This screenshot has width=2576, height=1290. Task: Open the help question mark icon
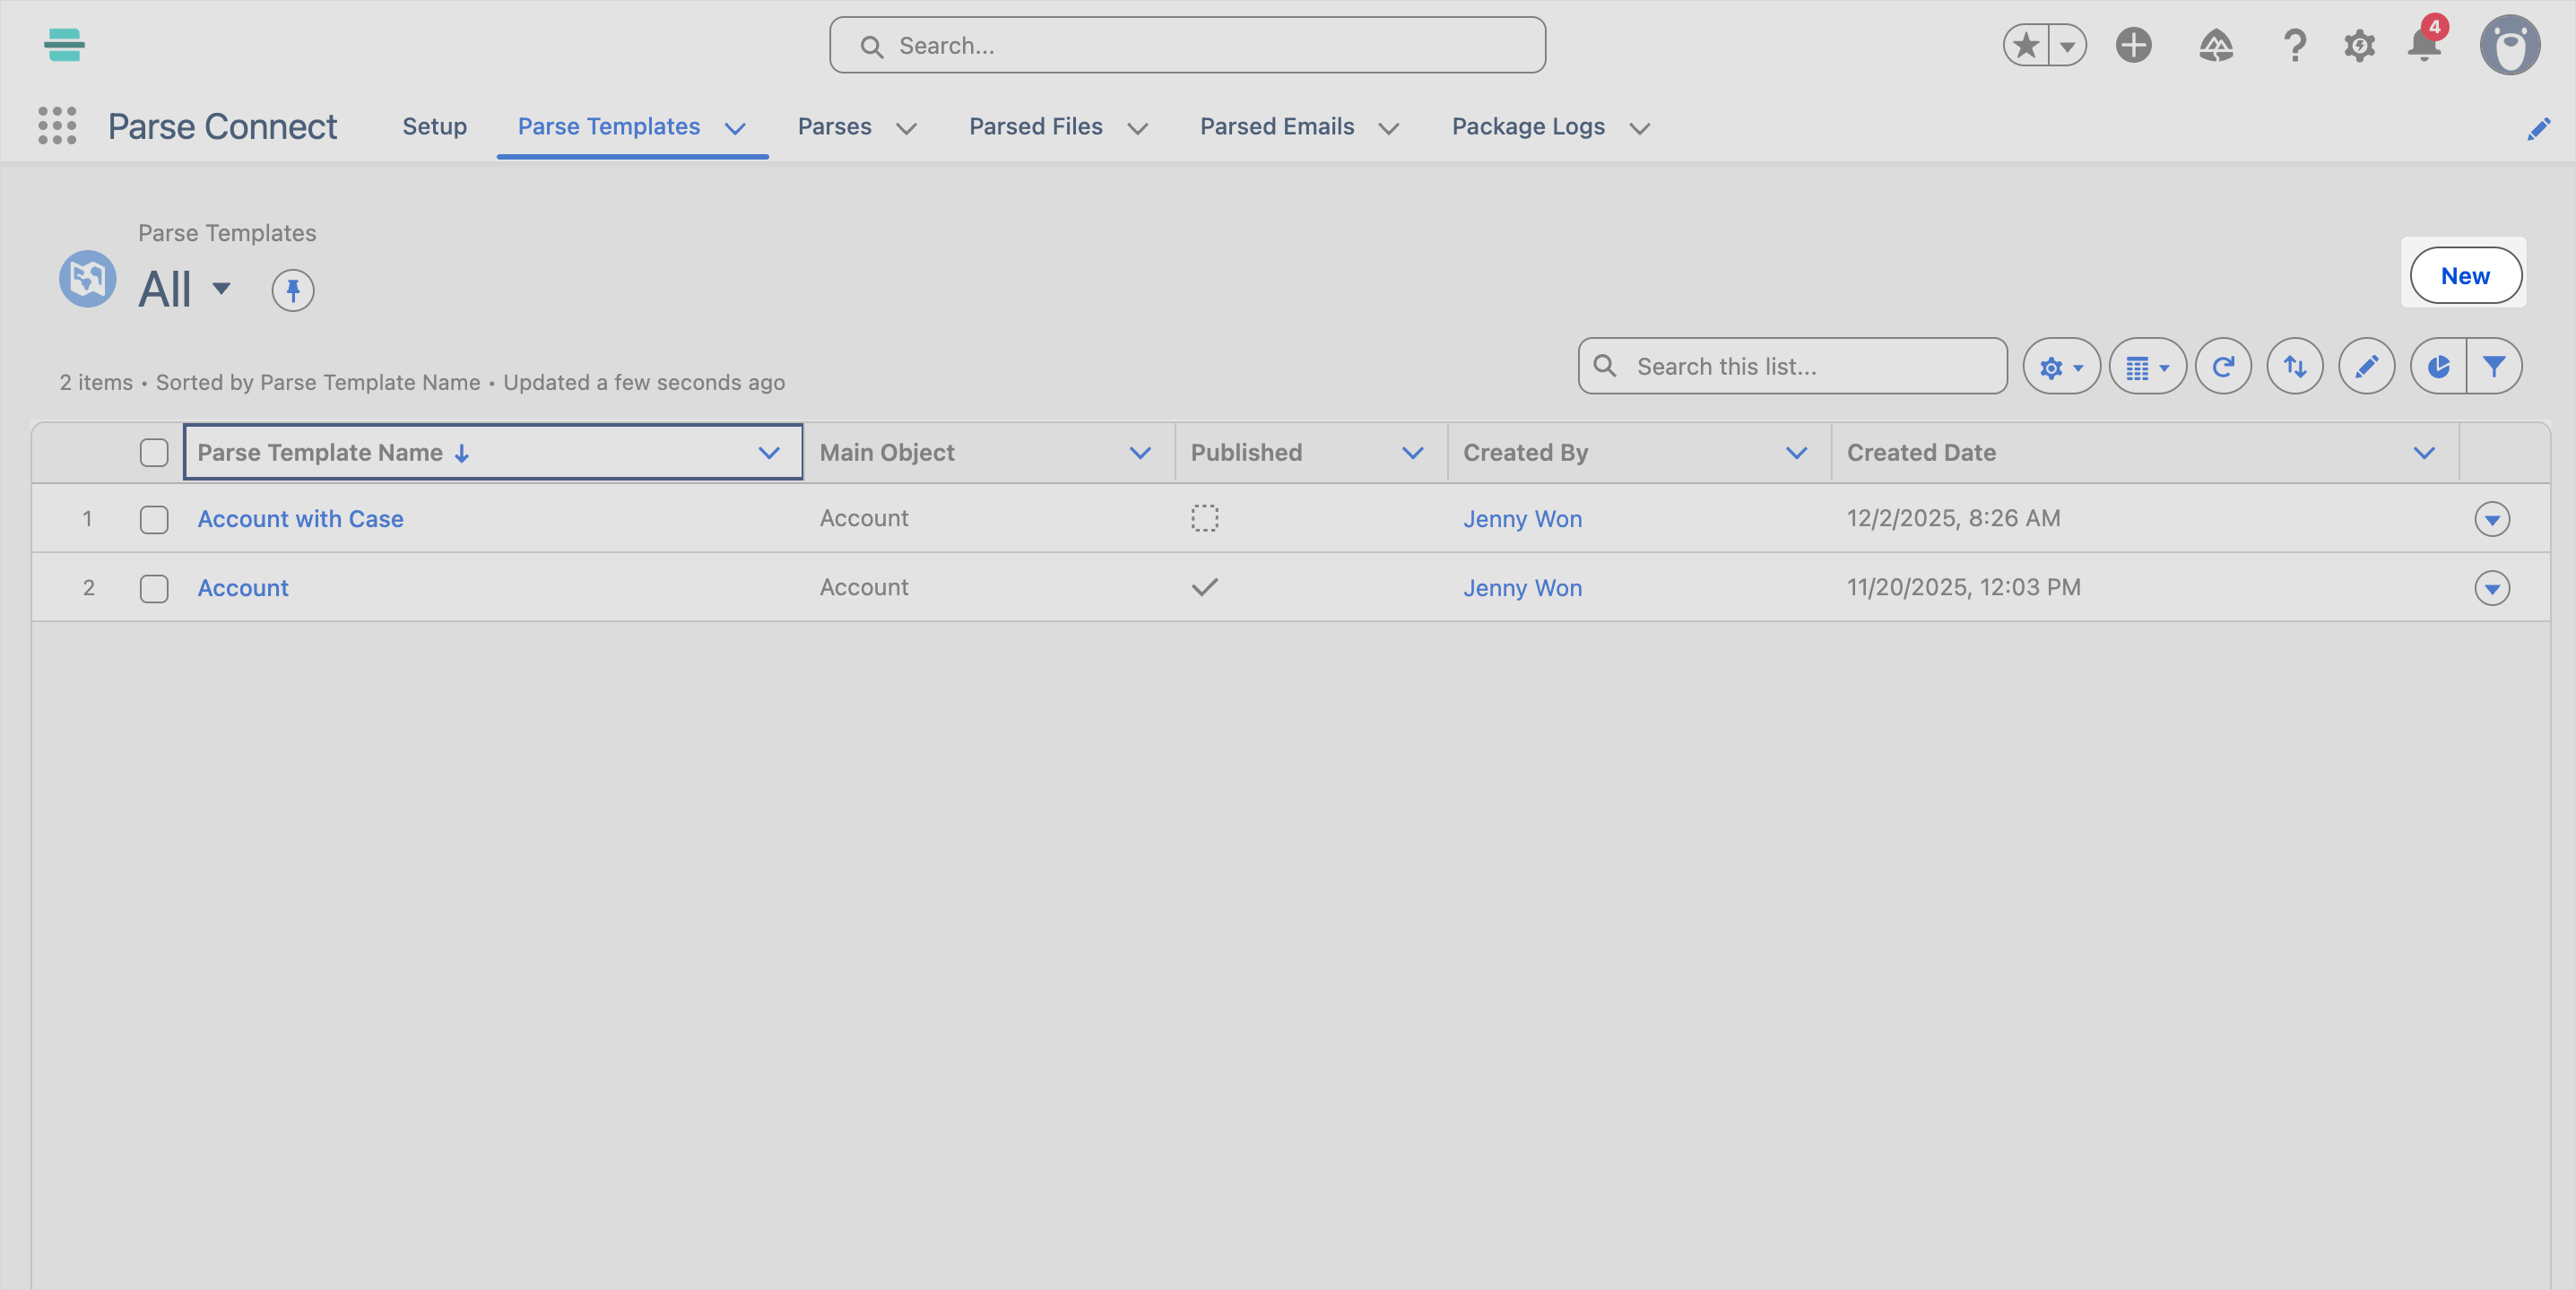(2295, 45)
